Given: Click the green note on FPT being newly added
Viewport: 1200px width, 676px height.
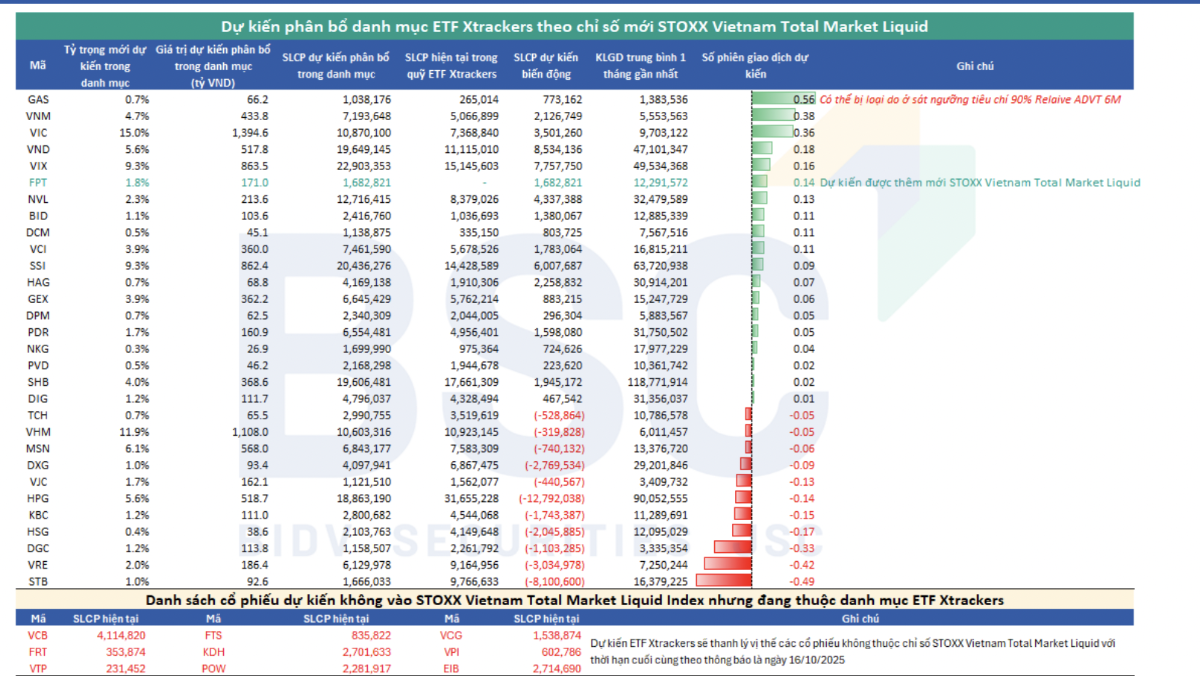Looking at the screenshot, I should pos(979,182).
